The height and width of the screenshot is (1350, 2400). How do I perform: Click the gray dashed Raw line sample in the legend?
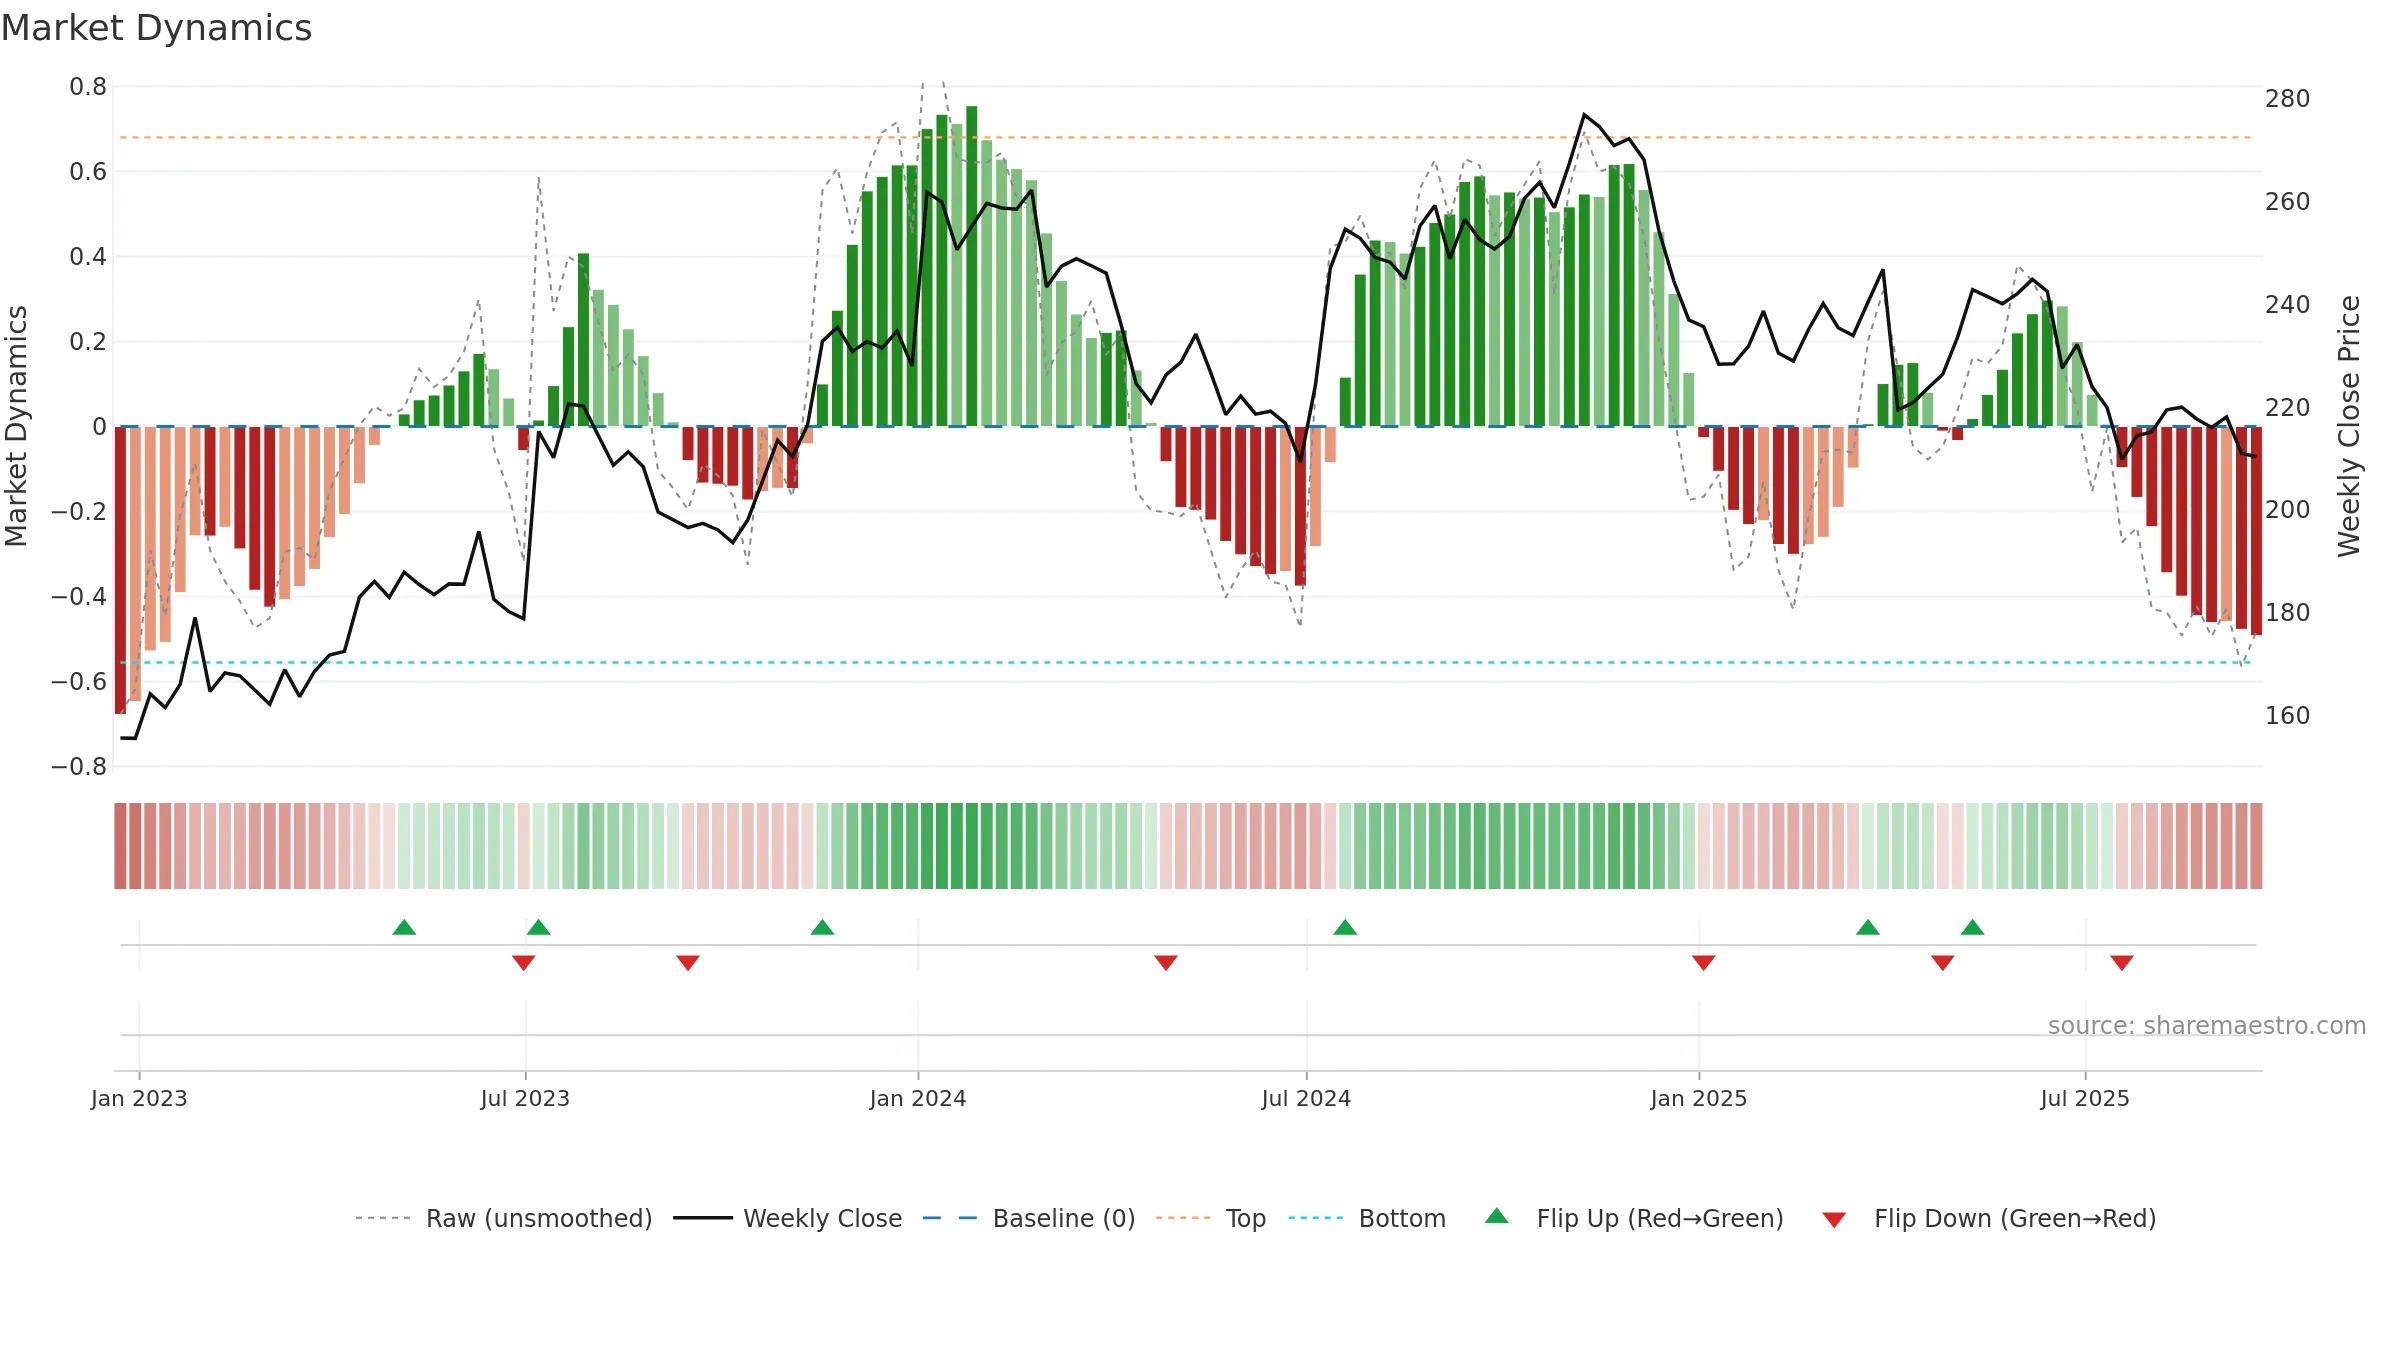[383, 1218]
